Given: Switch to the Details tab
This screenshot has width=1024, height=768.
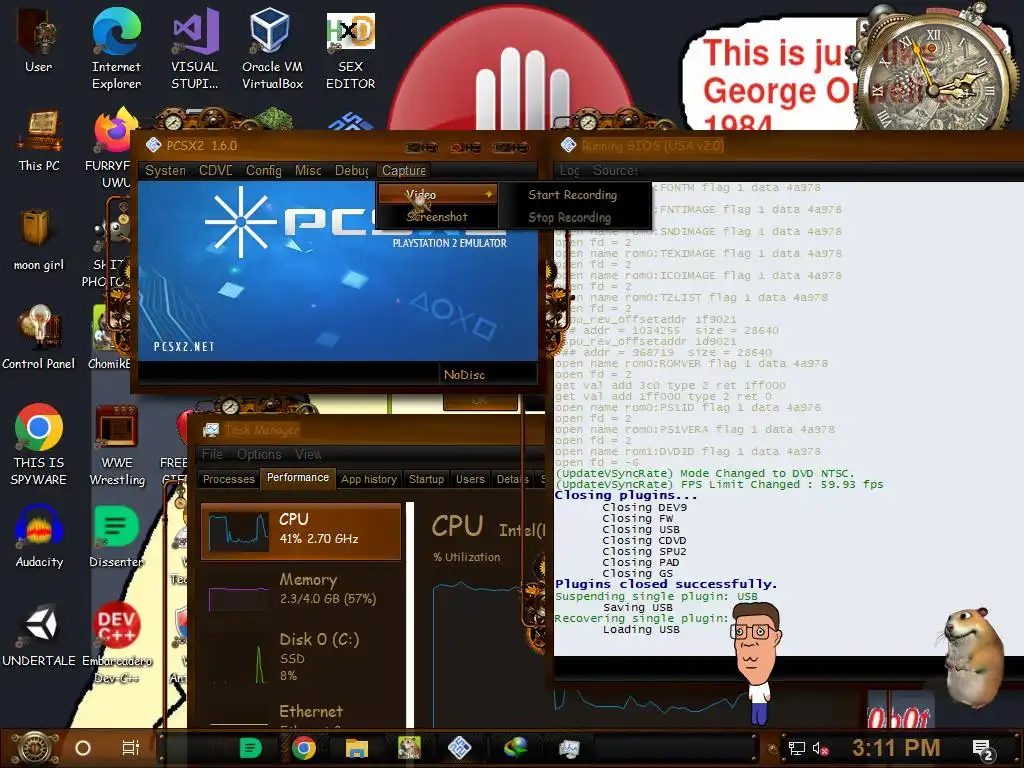Looking at the screenshot, I should tap(513, 479).
